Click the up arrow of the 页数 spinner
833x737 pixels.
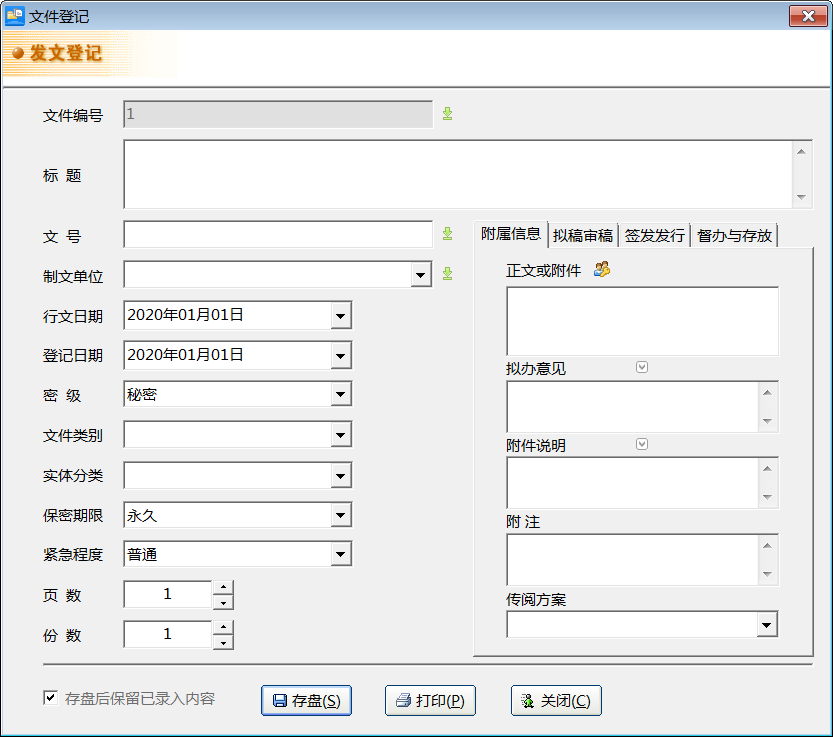click(x=222, y=588)
